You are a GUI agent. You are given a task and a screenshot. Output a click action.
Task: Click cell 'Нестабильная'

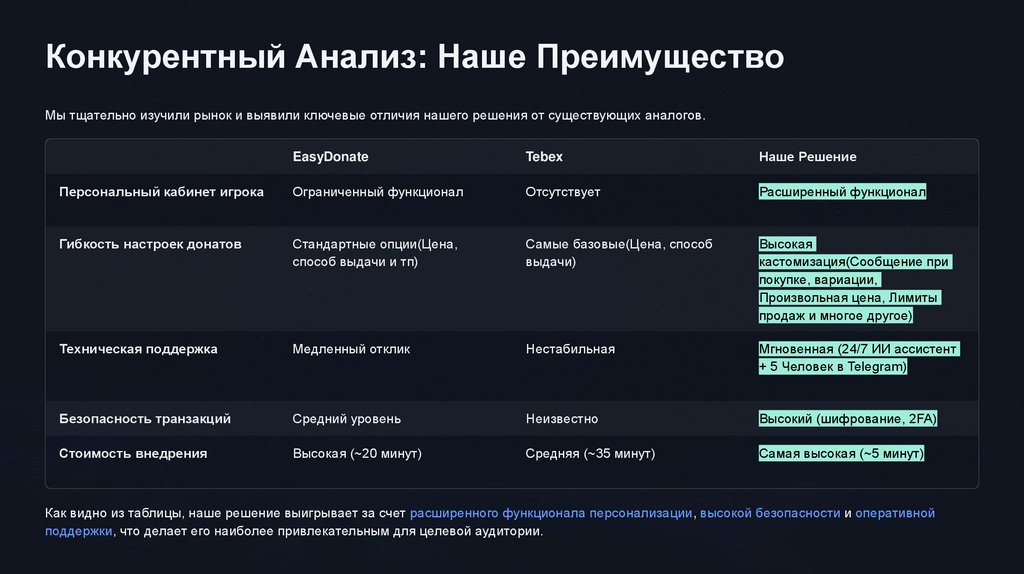click(x=570, y=349)
